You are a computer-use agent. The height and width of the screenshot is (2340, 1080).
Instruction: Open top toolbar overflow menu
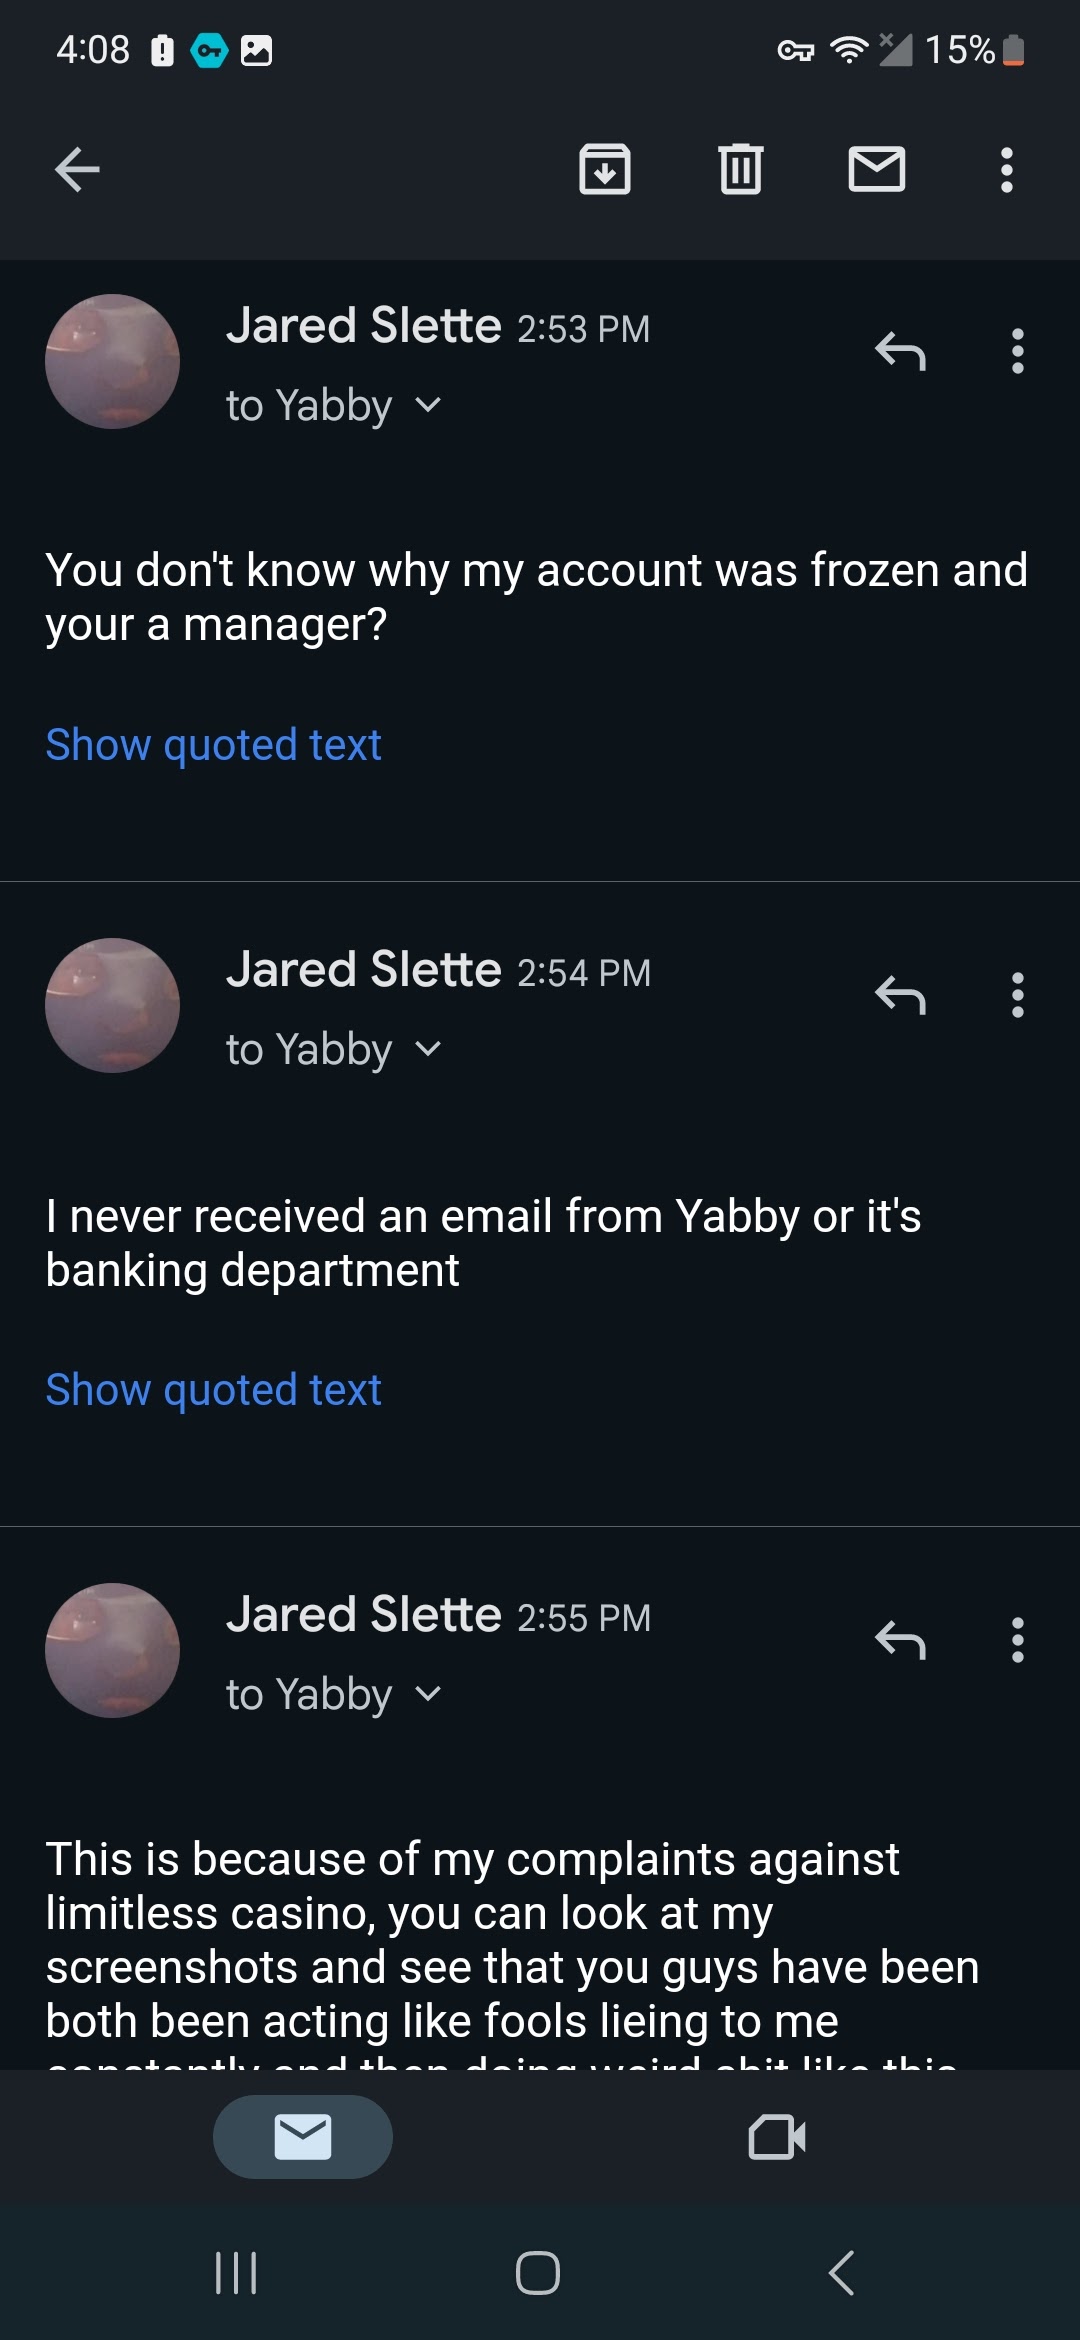[x=1007, y=169]
